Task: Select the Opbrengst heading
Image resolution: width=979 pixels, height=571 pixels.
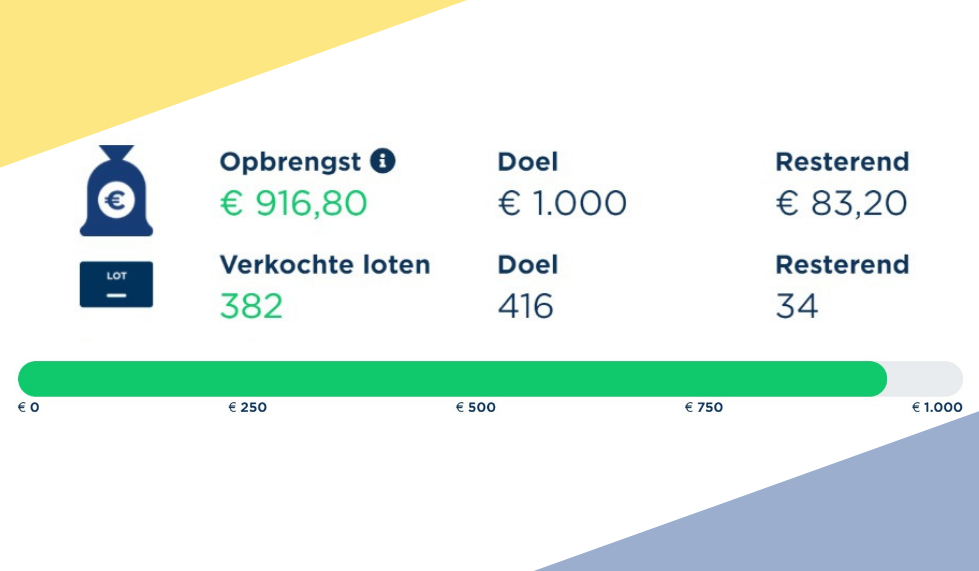Action: point(291,162)
